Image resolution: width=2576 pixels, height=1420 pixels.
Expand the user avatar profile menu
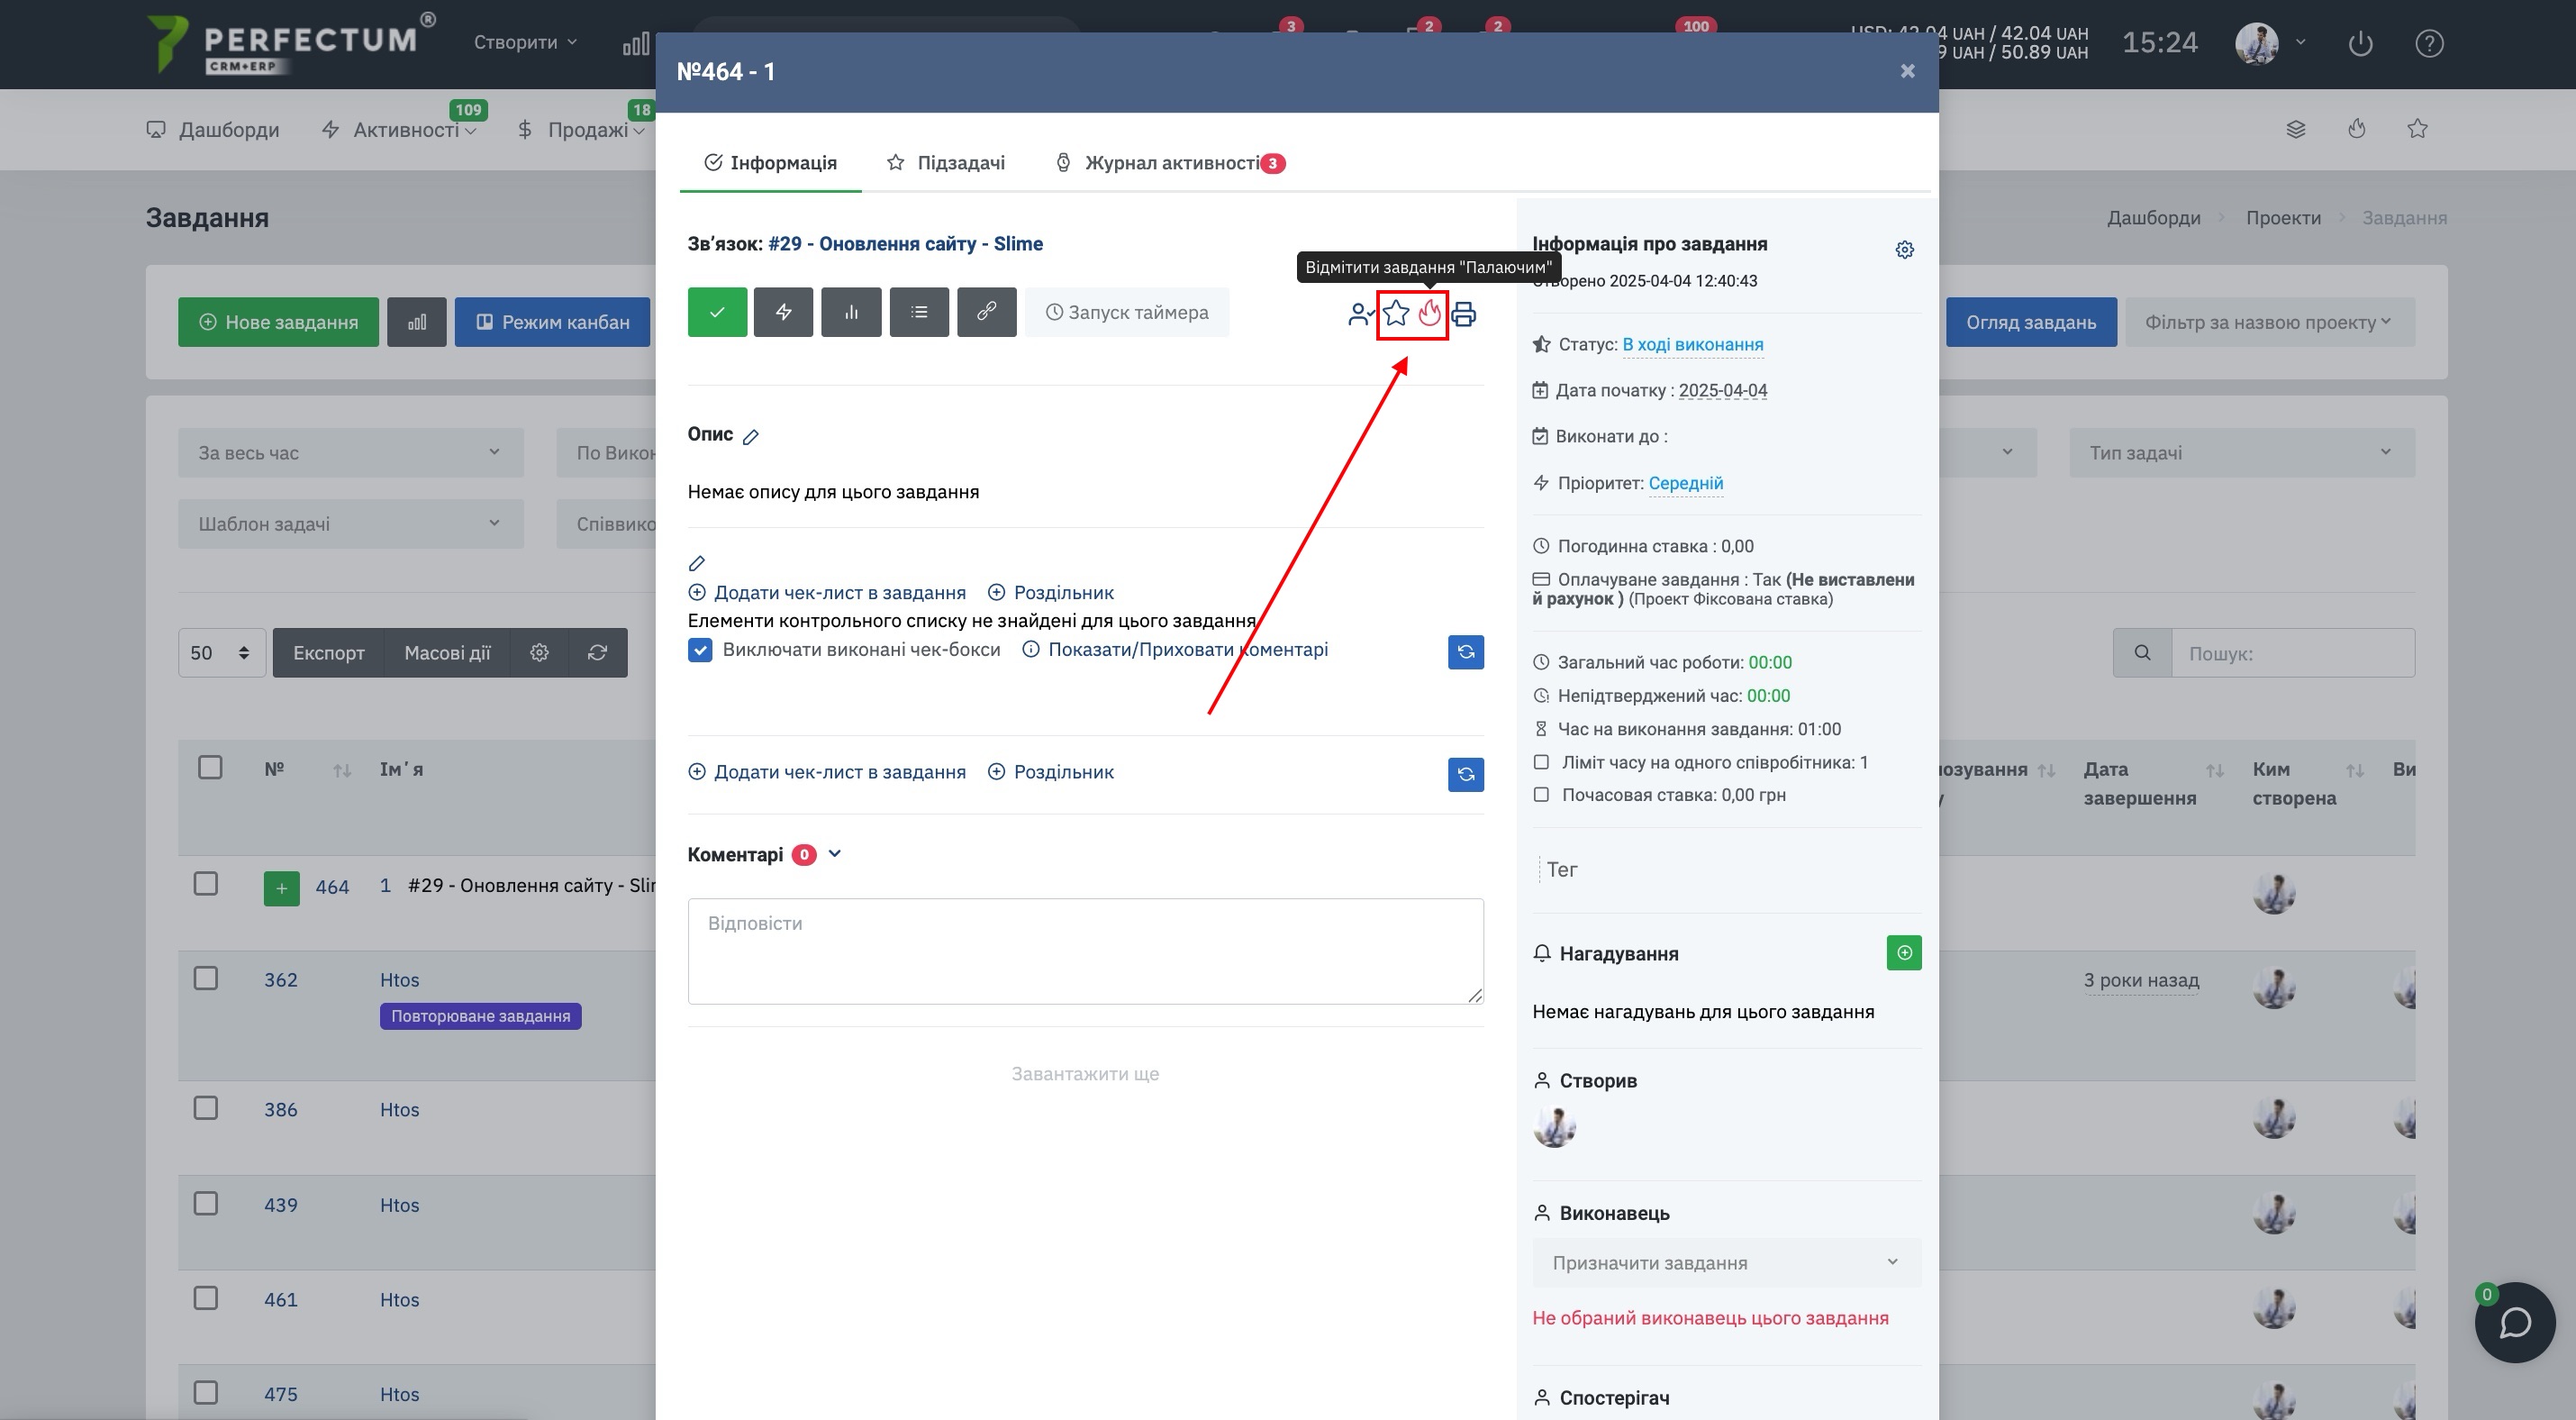(2271, 43)
